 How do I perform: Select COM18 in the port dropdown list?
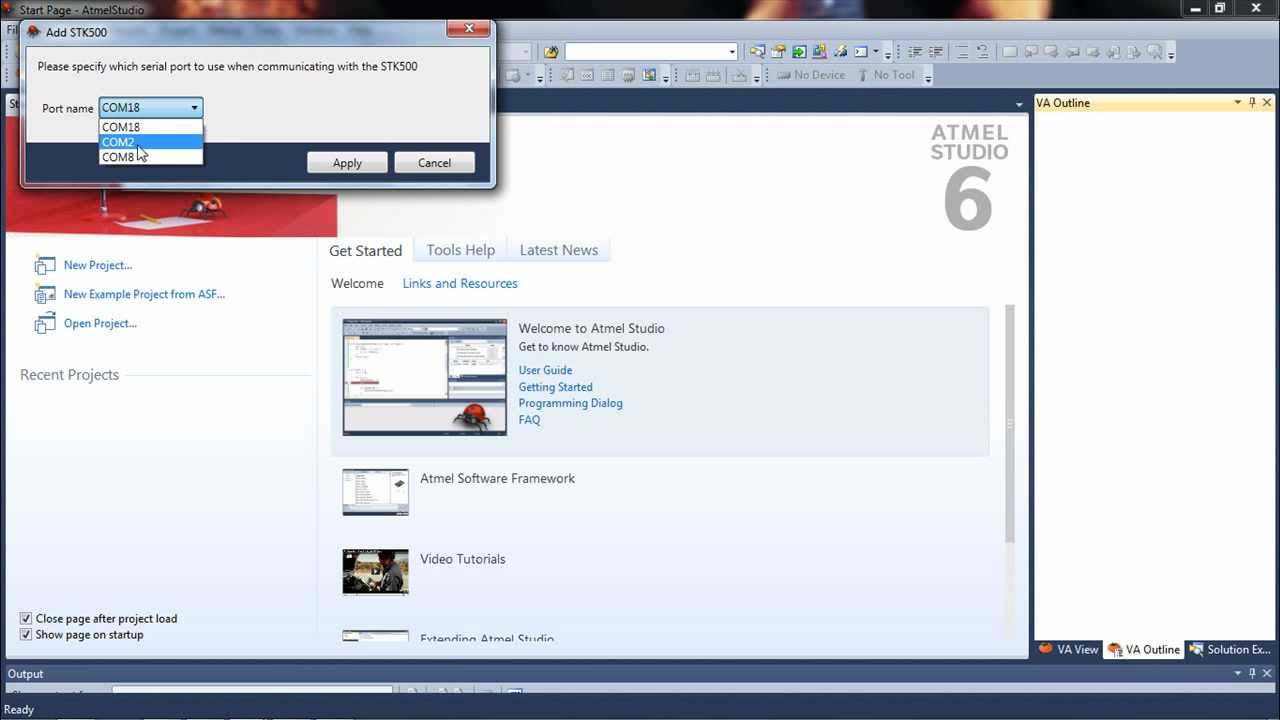point(151,127)
